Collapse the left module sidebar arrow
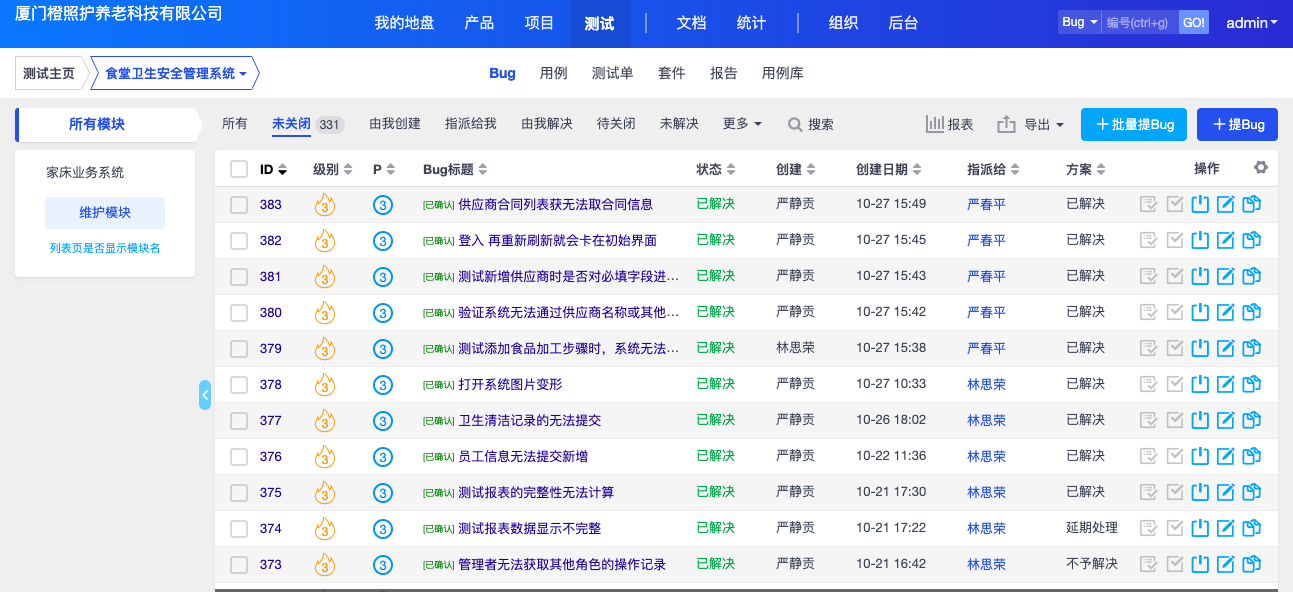This screenshot has width=1293, height=592. [205, 395]
